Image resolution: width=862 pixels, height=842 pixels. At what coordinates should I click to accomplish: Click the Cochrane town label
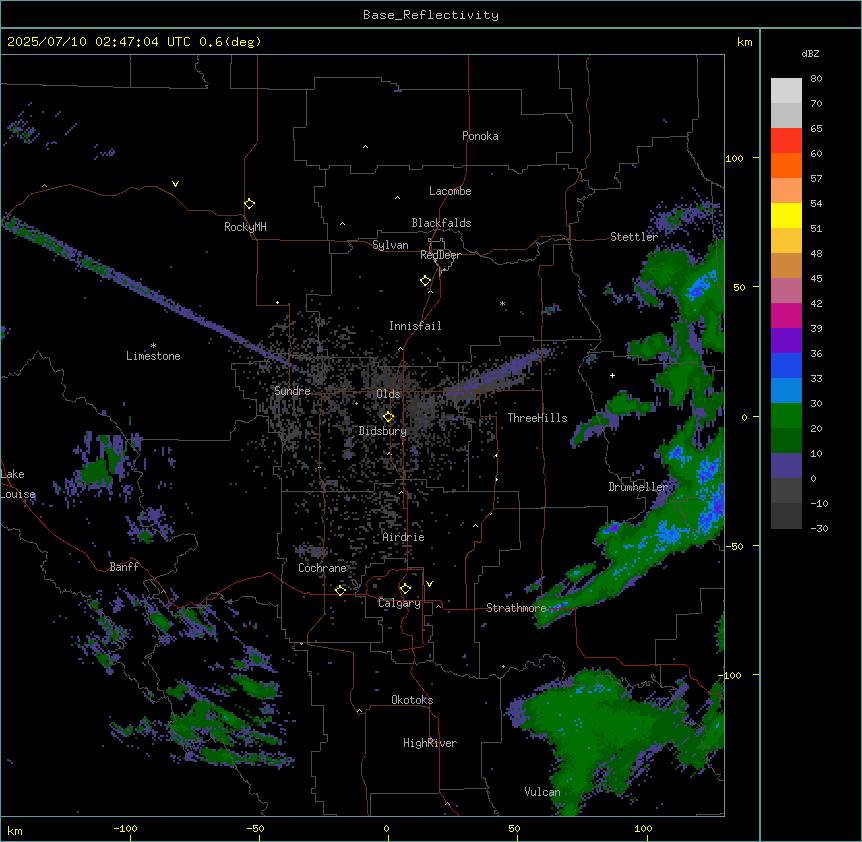[322, 568]
